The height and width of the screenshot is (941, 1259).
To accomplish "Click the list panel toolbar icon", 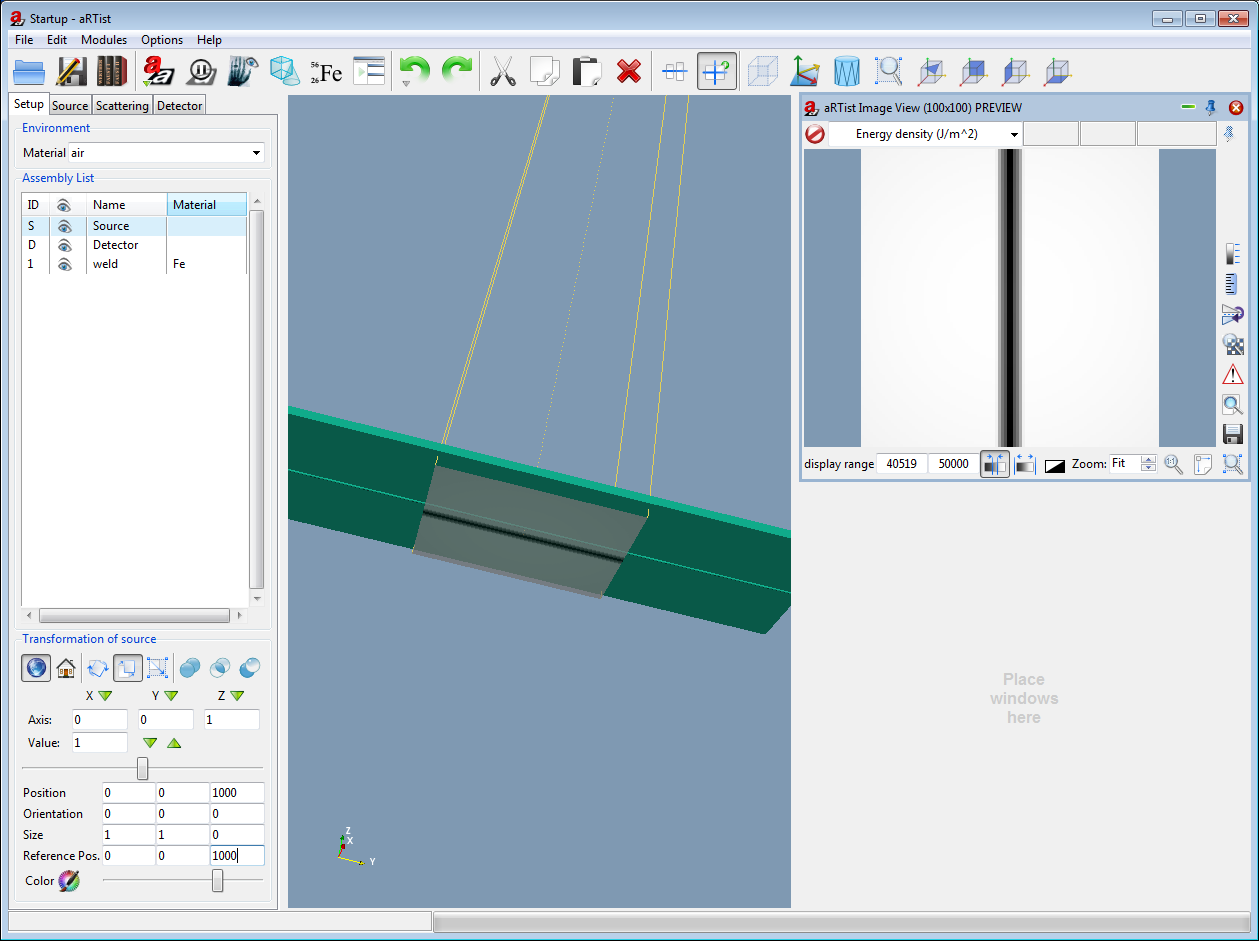I will click(369, 71).
